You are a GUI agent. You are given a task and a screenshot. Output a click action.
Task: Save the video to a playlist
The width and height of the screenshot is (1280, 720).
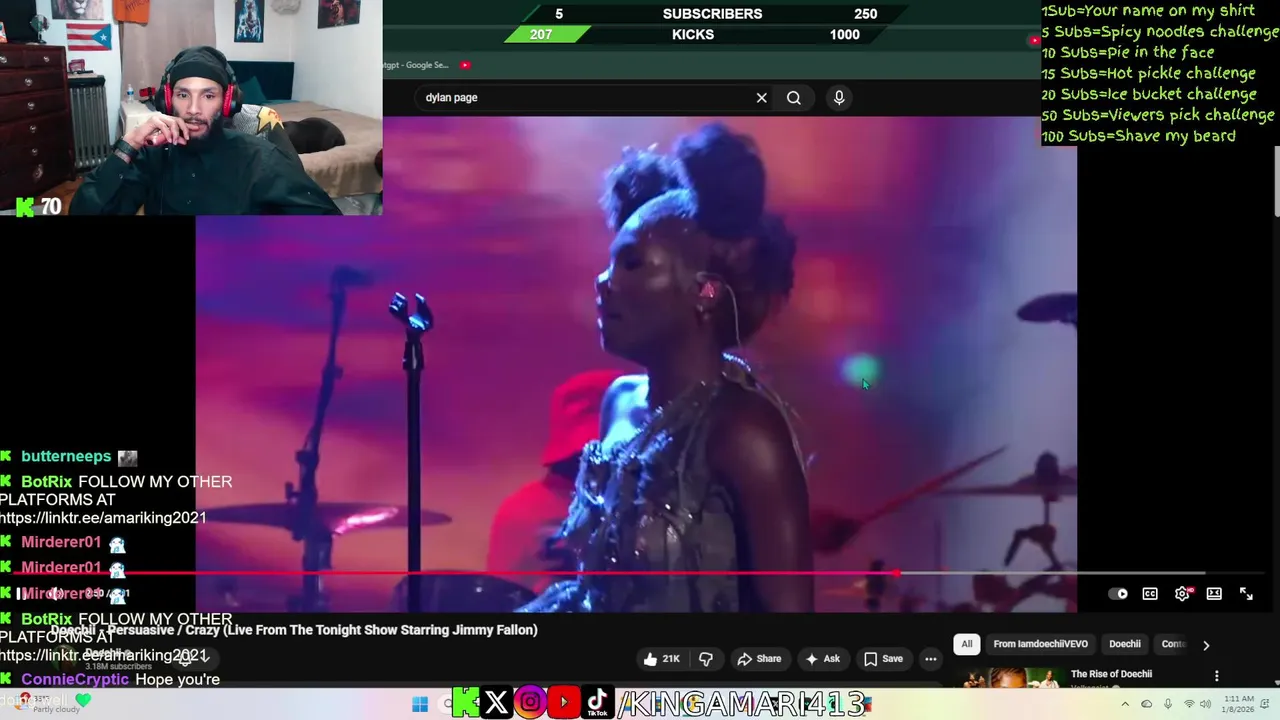[883, 659]
